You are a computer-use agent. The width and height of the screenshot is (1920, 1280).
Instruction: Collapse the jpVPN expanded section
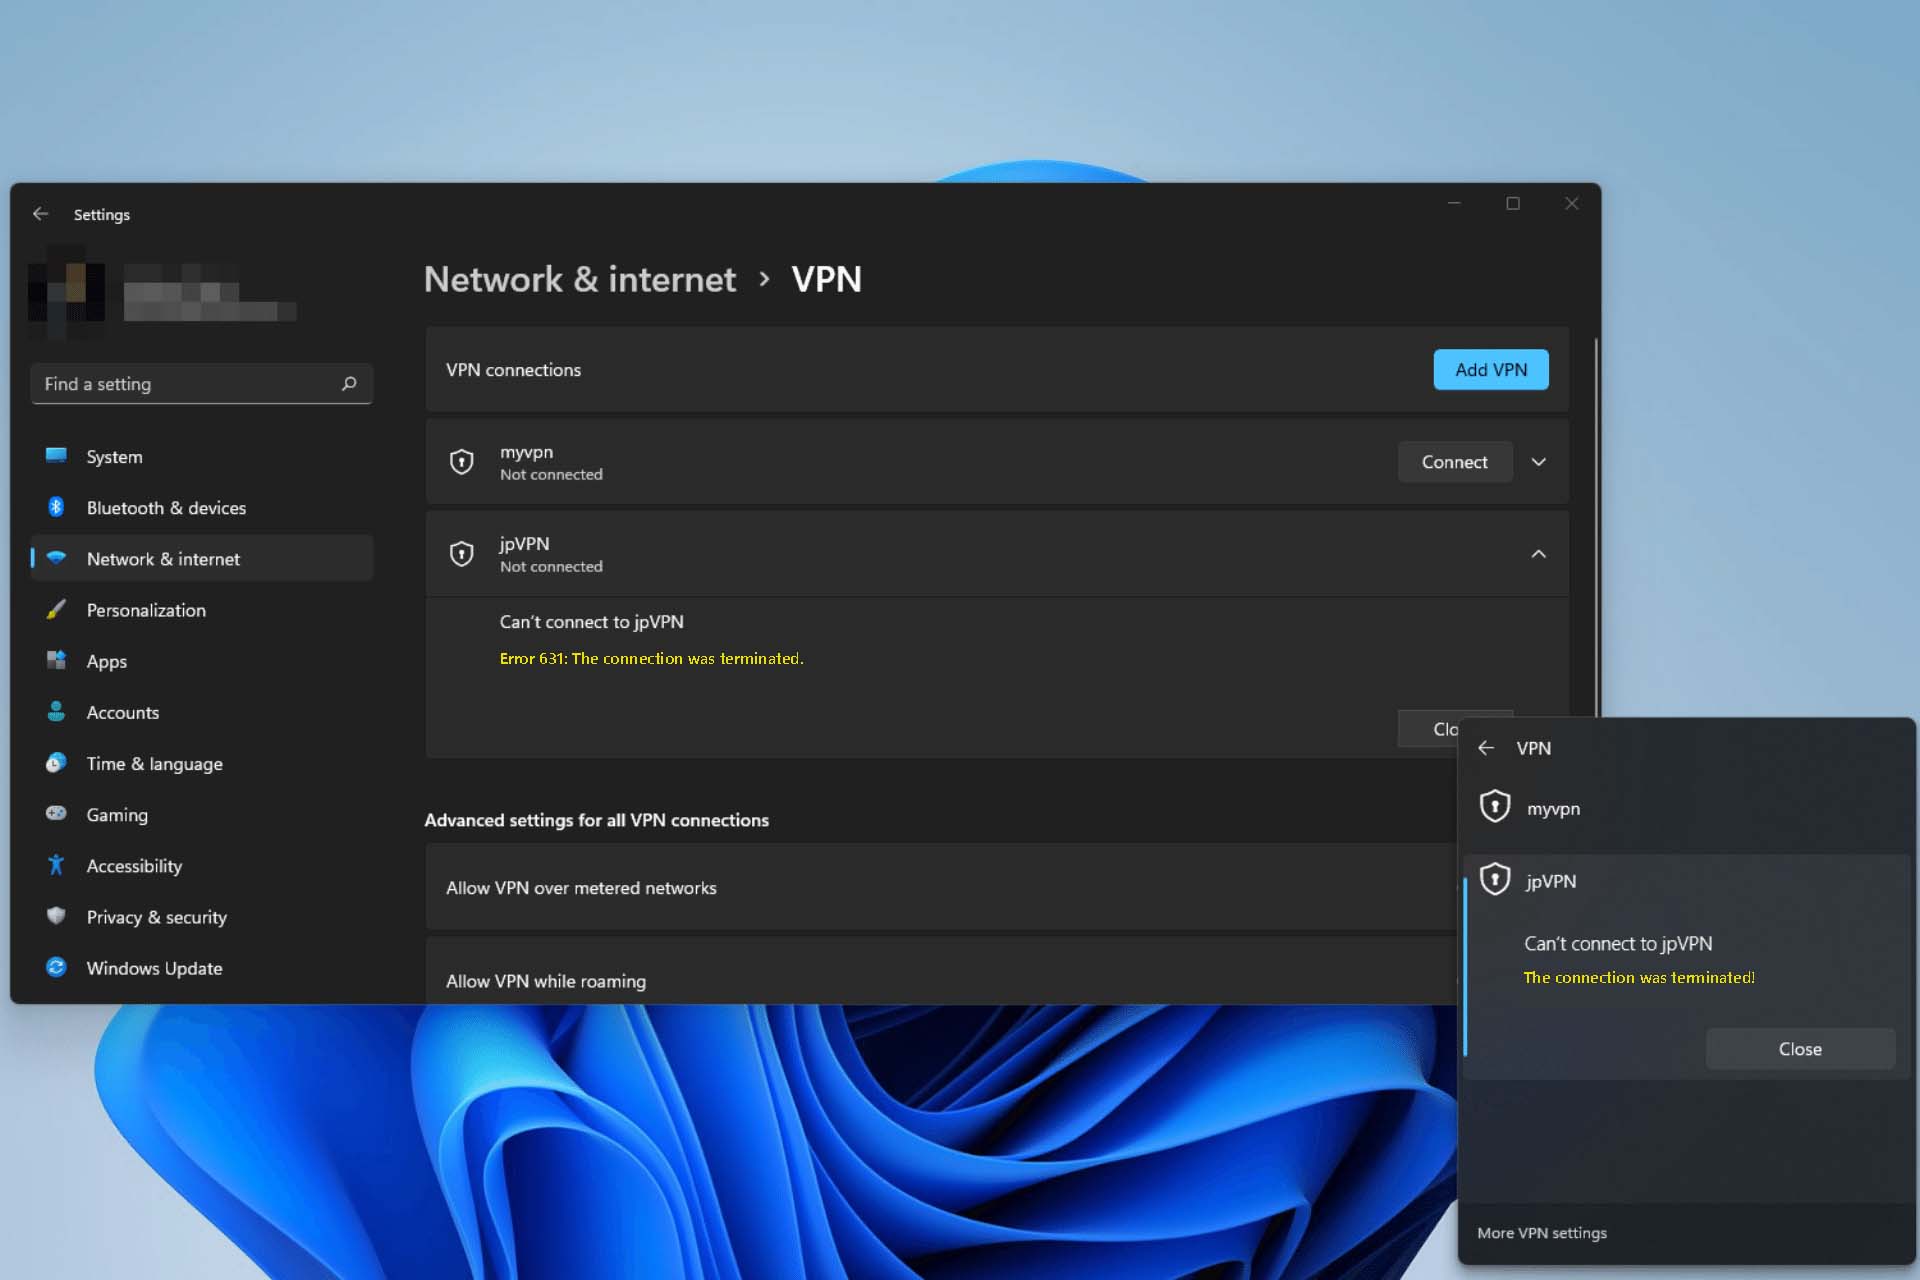(1537, 553)
